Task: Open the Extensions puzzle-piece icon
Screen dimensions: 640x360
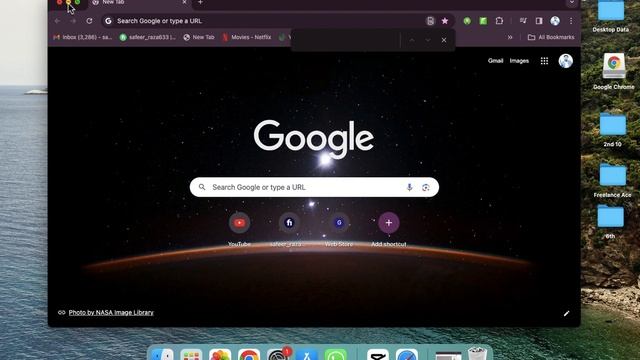Action: pos(499,21)
